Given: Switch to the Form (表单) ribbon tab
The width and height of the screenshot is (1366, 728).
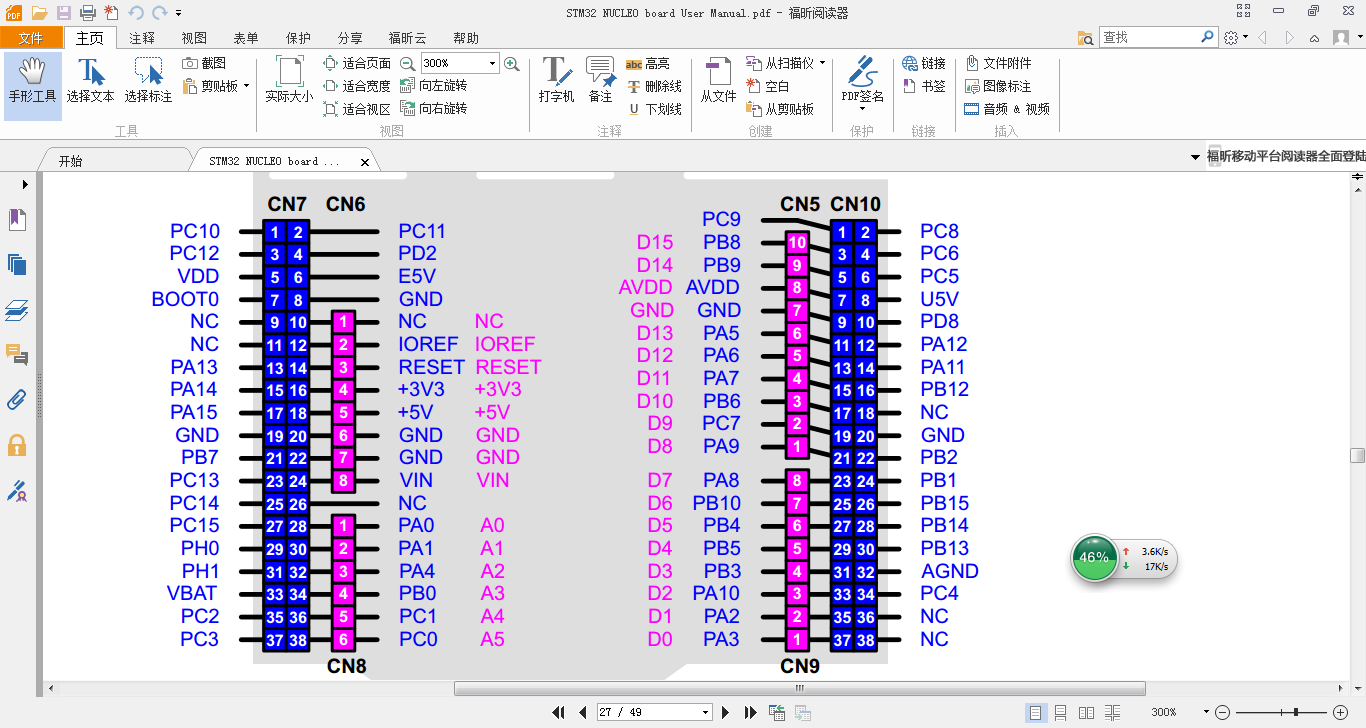Looking at the screenshot, I should [x=246, y=38].
